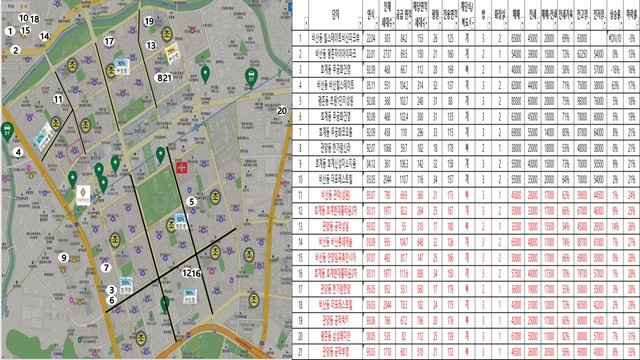The width and height of the screenshot is (640, 360).
Task: Select the combined 821 map marker
Action: point(164,78)
